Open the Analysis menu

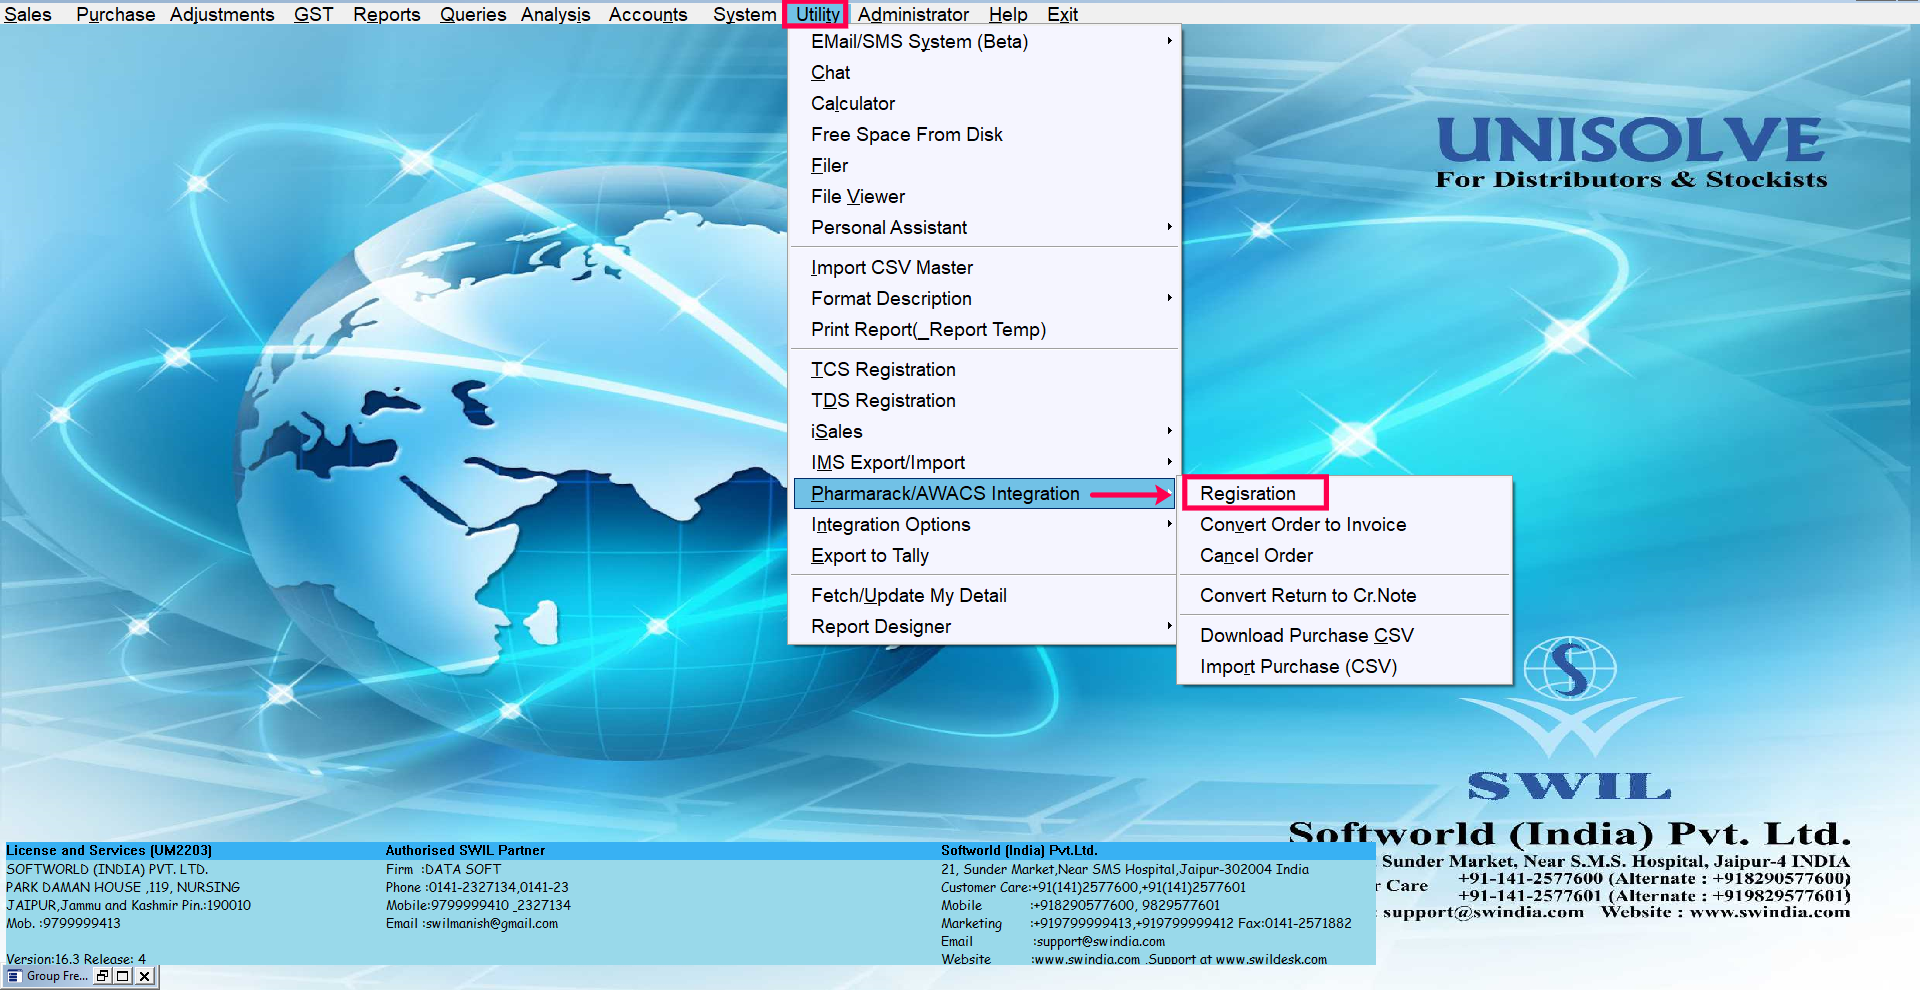point(555,14)
